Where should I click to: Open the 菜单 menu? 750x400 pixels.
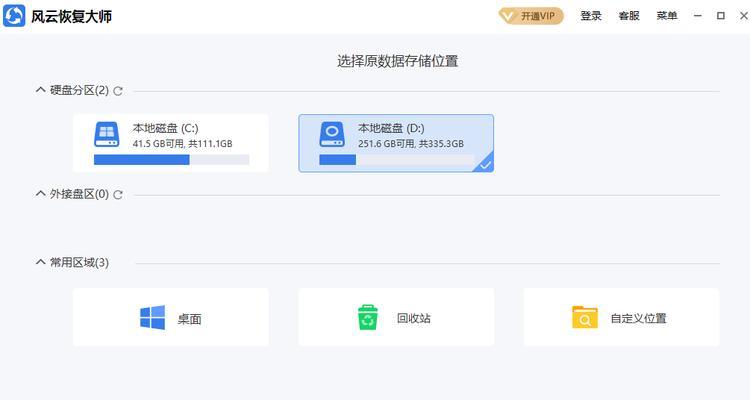667,16
